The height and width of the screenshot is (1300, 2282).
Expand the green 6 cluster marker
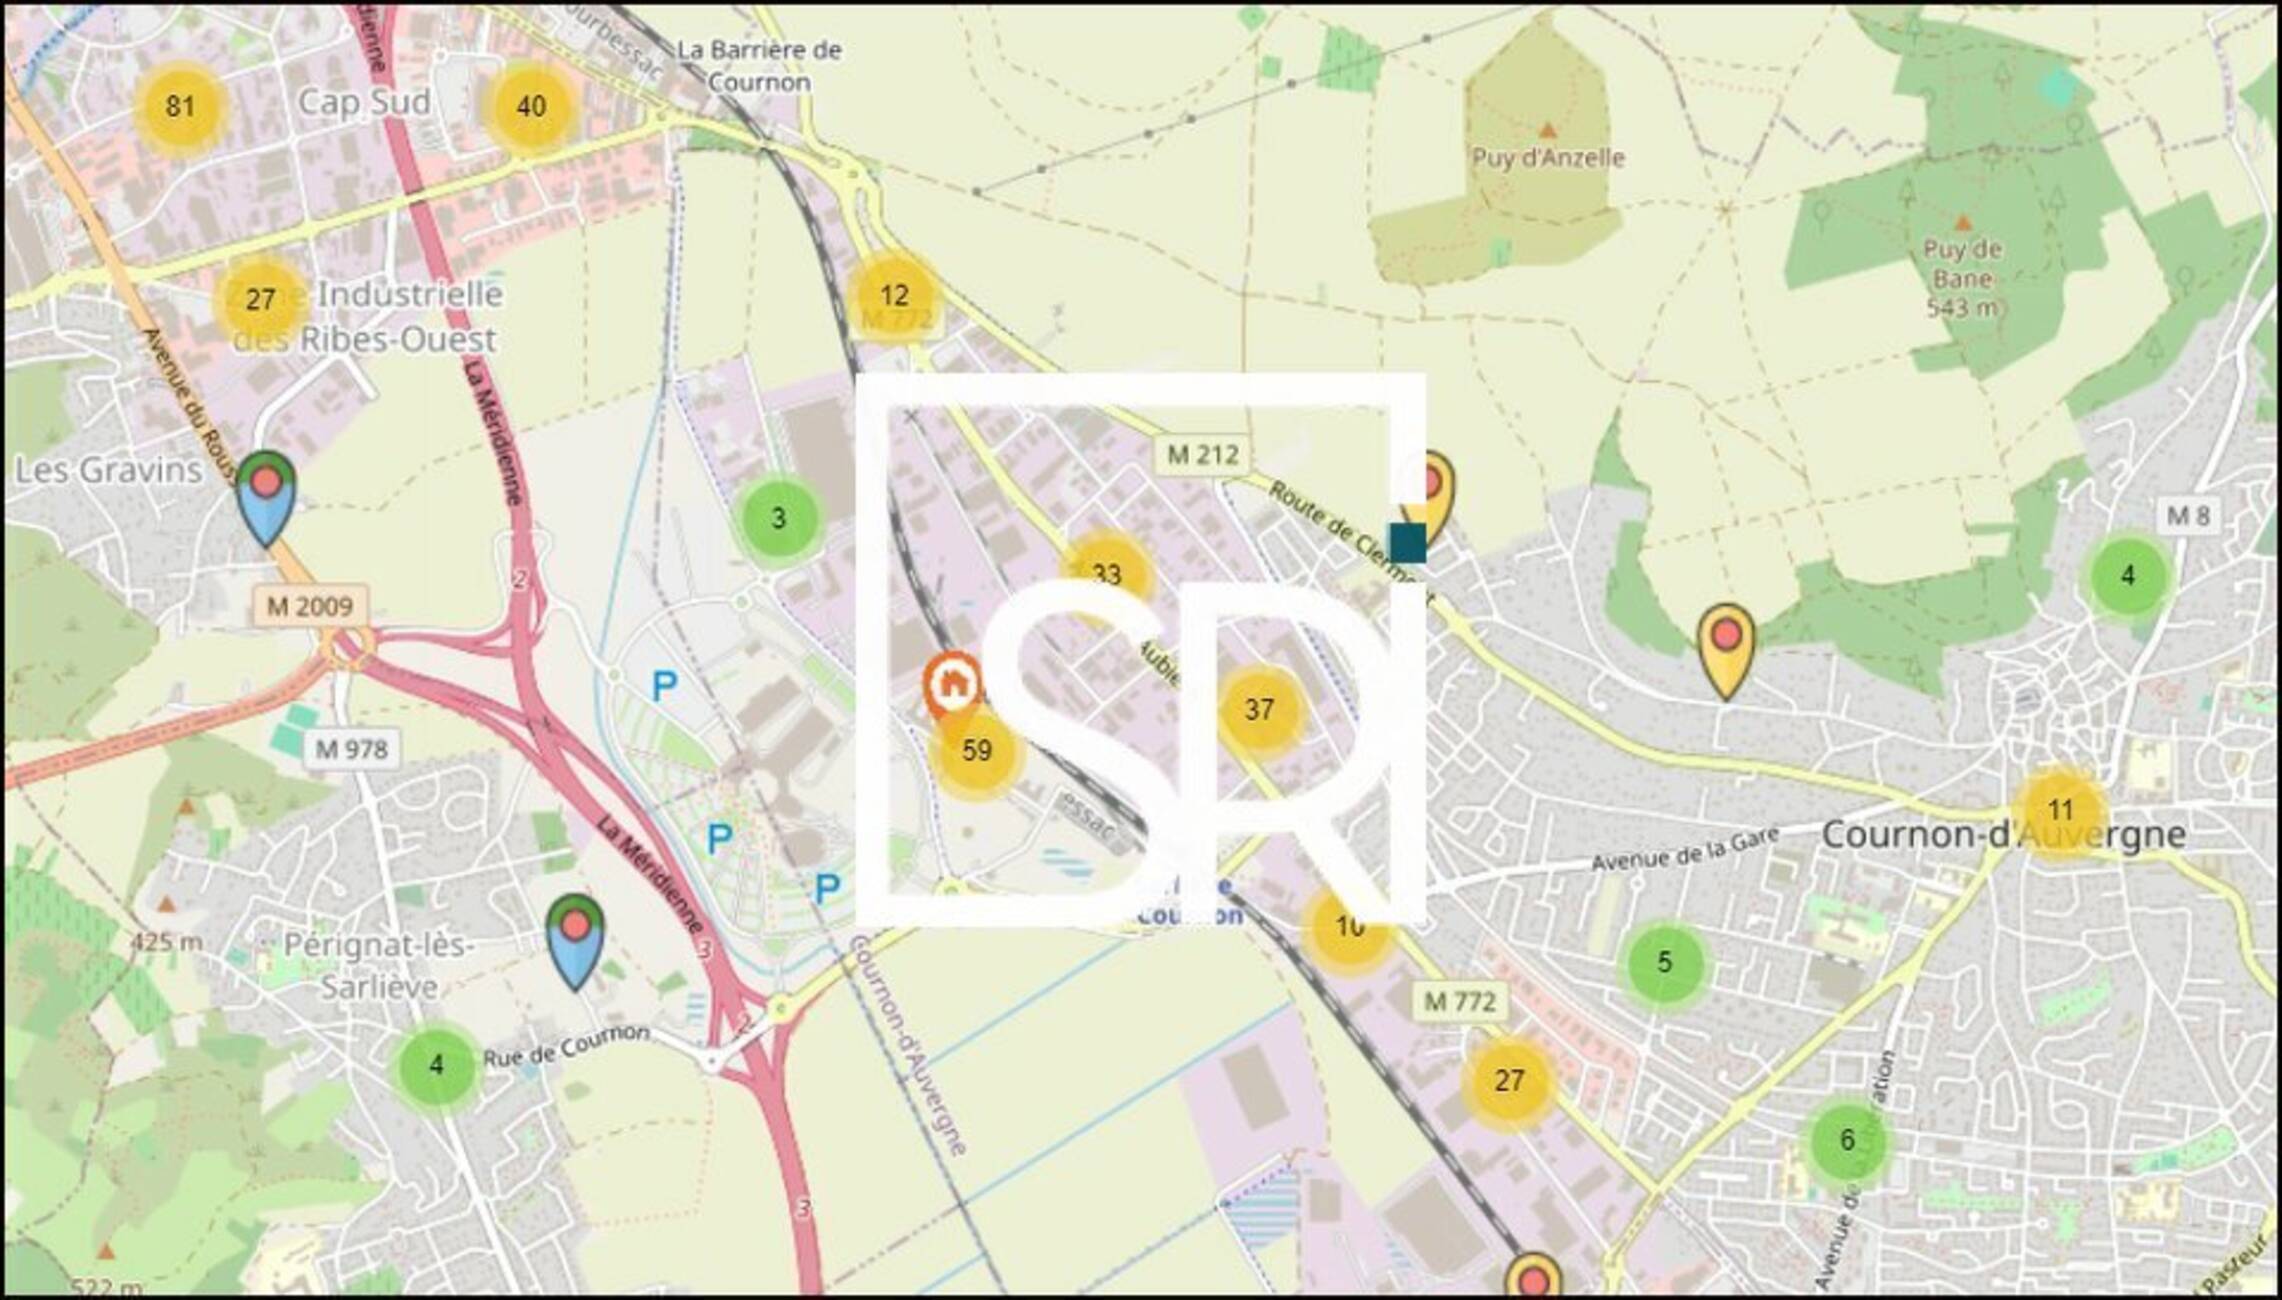pos(1847,1139)
